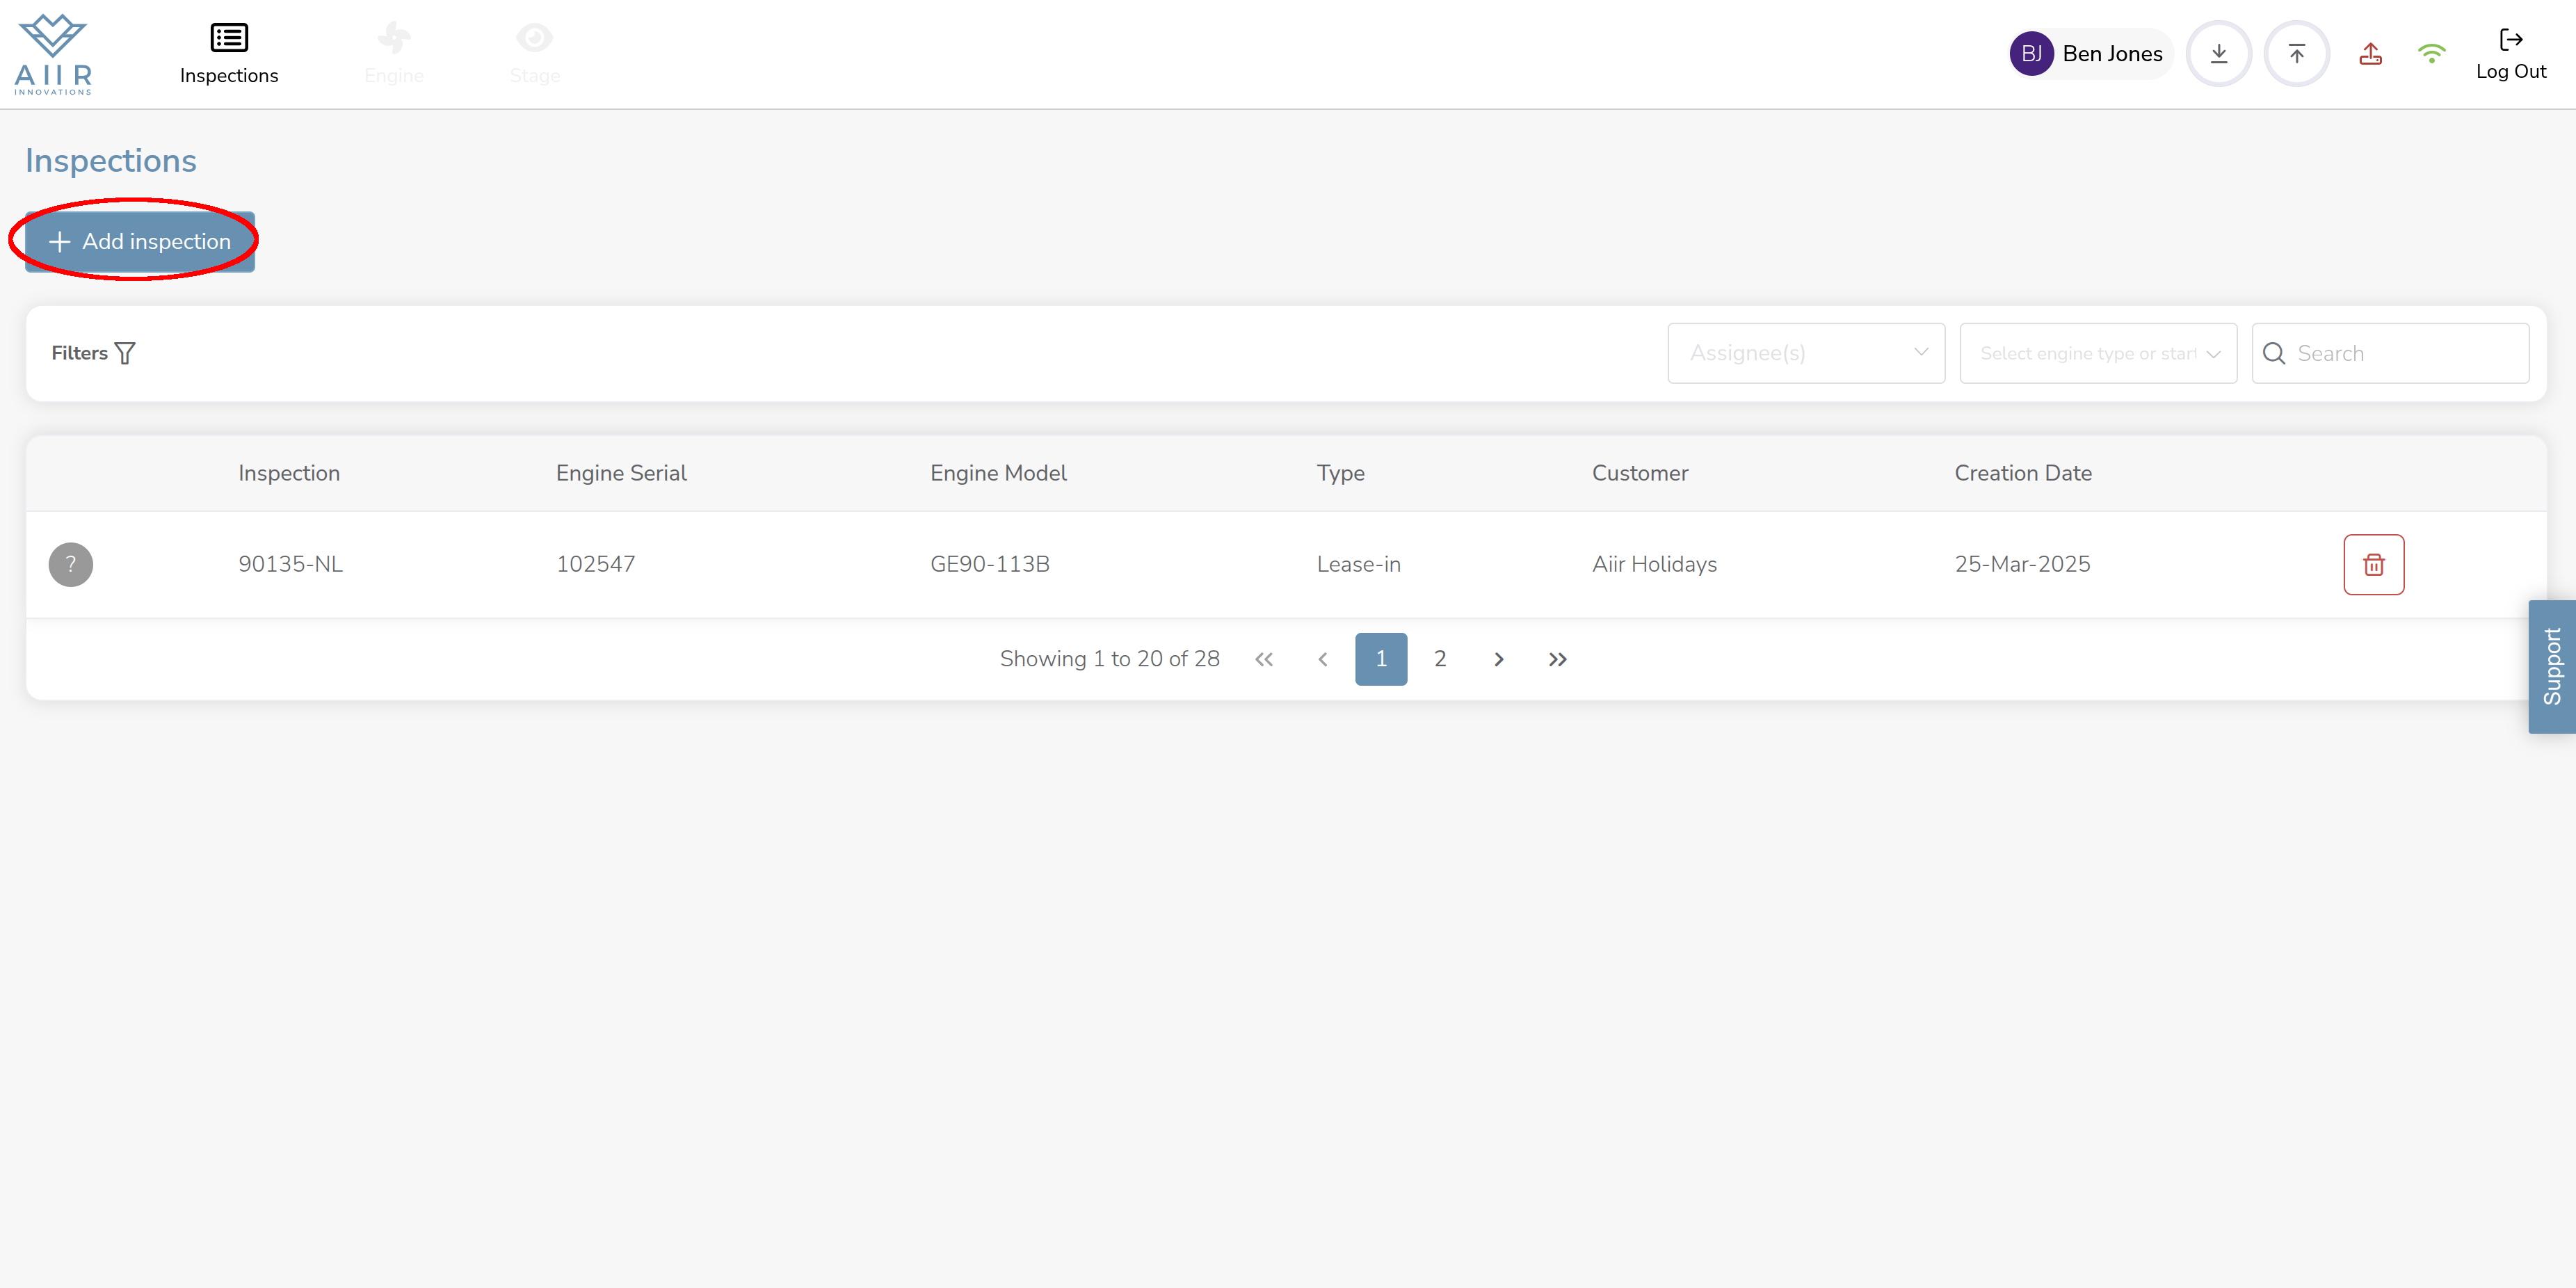Screen dimensions: 2576x1288
Task: Click the green wifi status icon
Action: coord(2431,54)
